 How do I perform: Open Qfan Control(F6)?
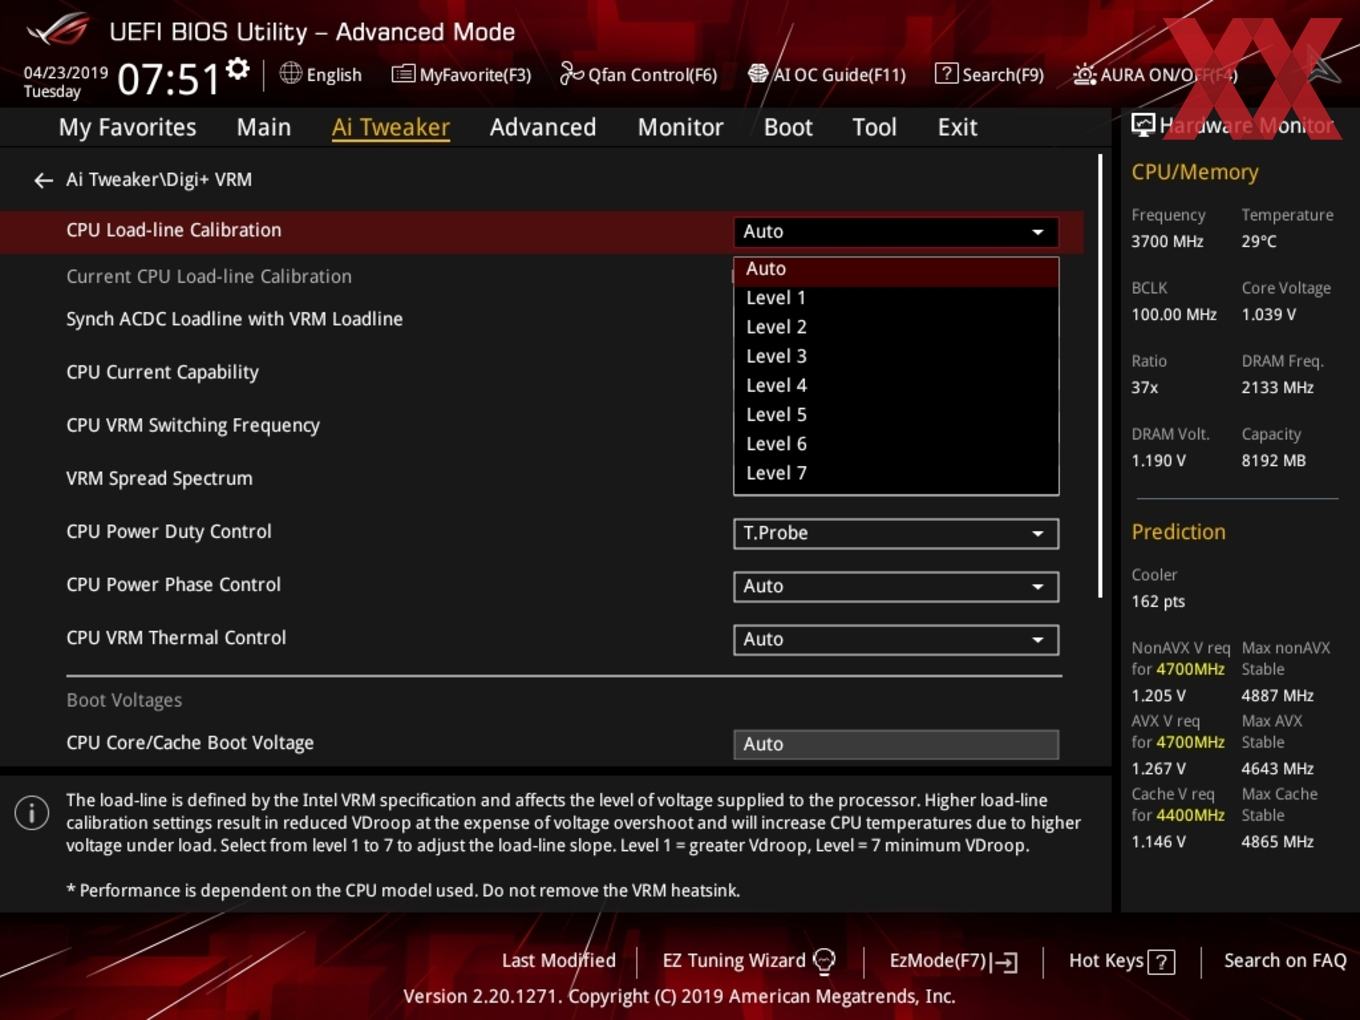pos(638,75)
